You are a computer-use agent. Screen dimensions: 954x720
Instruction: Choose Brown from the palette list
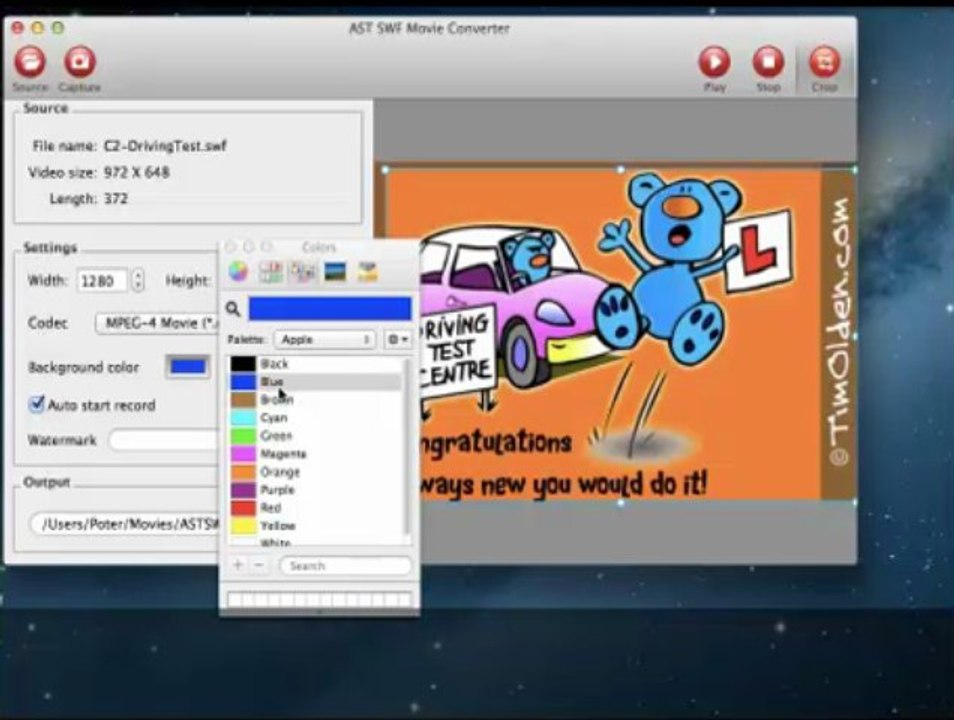point(315,400)
